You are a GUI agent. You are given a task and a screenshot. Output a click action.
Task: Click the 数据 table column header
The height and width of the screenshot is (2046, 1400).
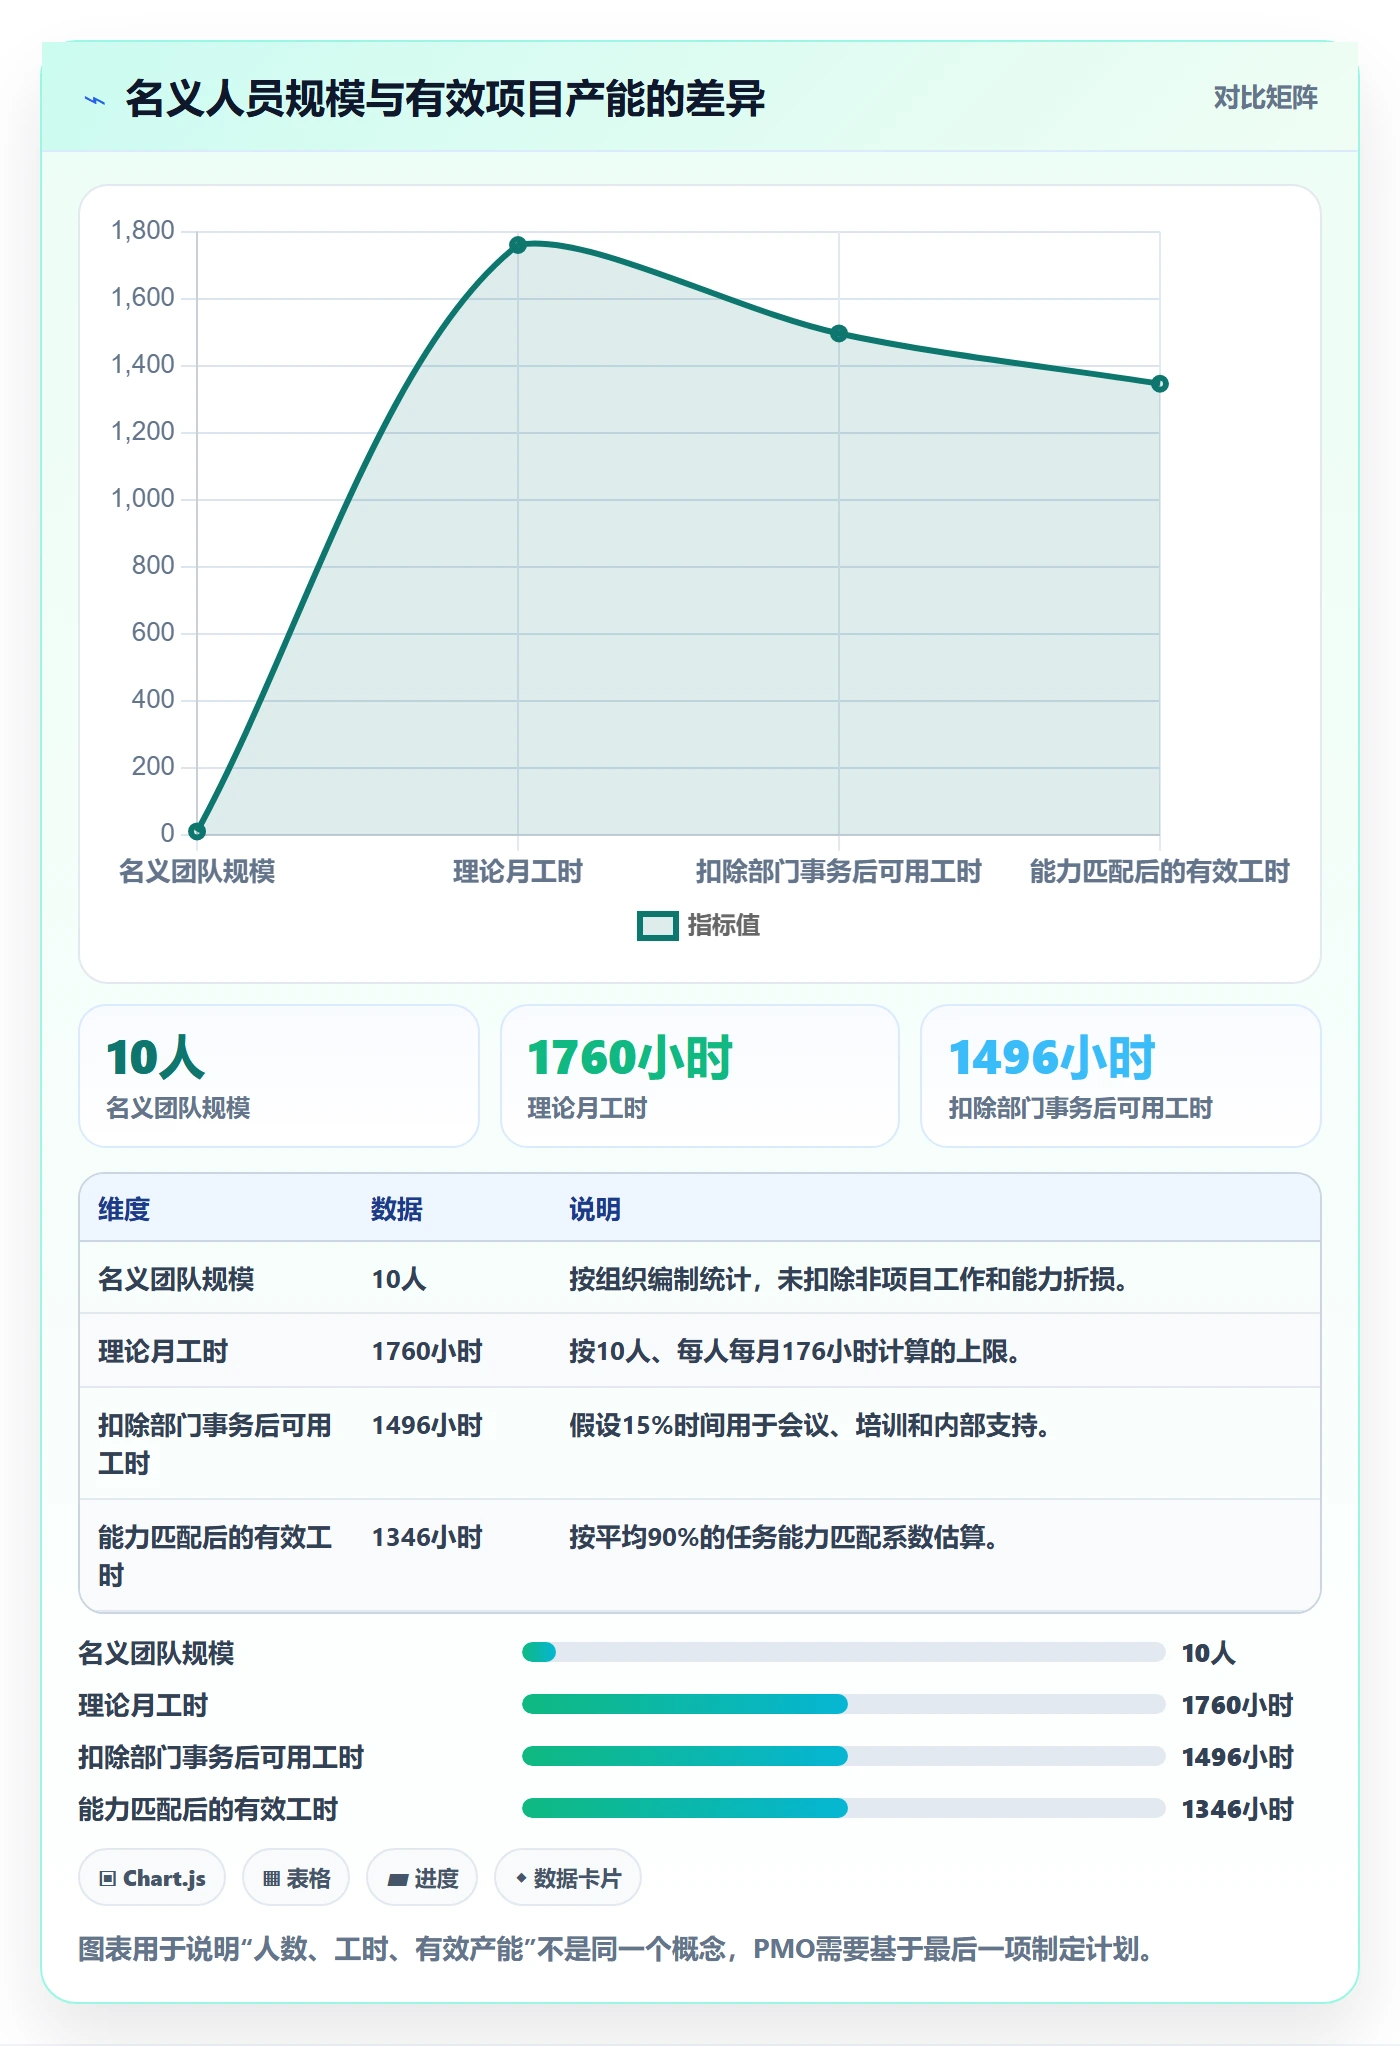pyautogui.click(x=397, y=1209)
